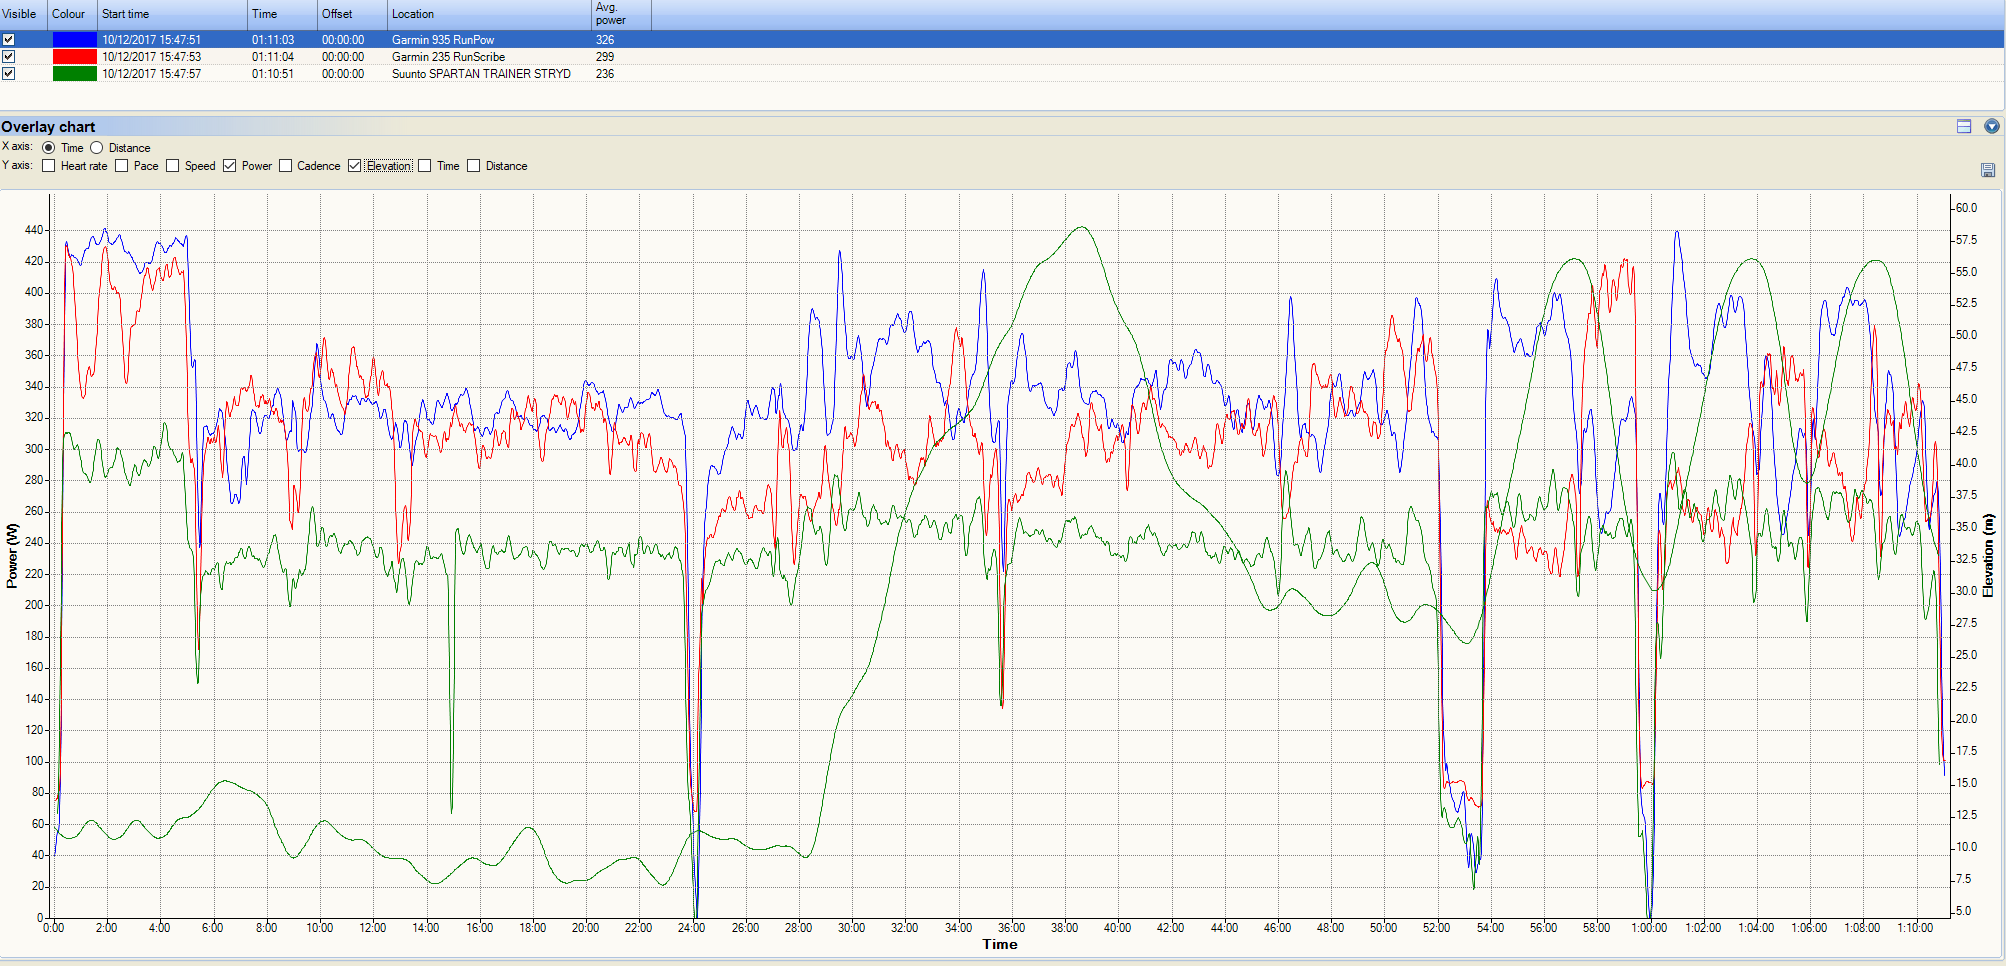Click the green colour swatch for Suunto
Image resolution: width=2006 pixels, height=966 pixels.
(x=74, y=74)
